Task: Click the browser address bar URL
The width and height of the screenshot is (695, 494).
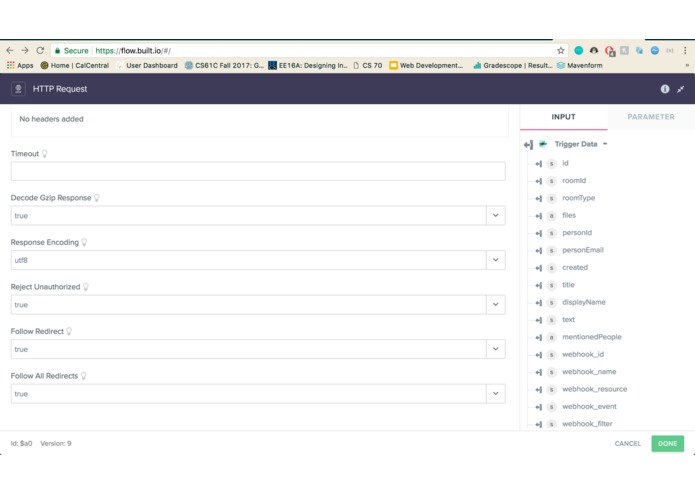Action: point(133,51)
